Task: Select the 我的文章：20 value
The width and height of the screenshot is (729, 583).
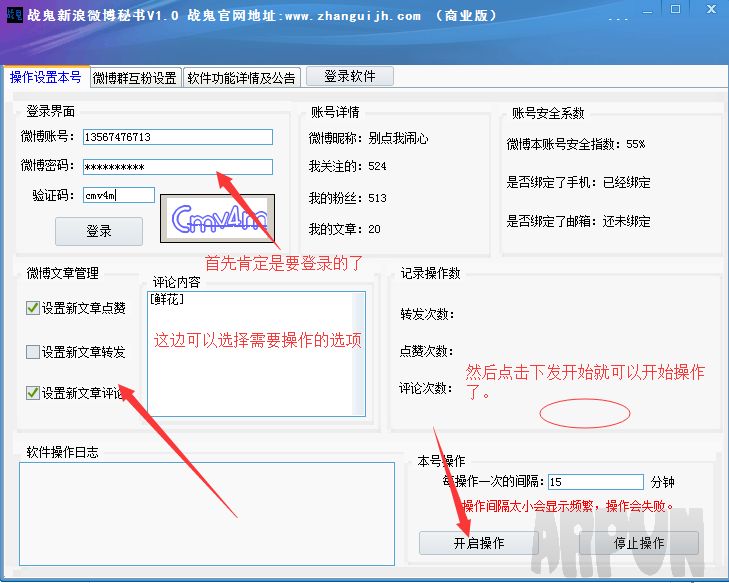Action: coord(345,229)
